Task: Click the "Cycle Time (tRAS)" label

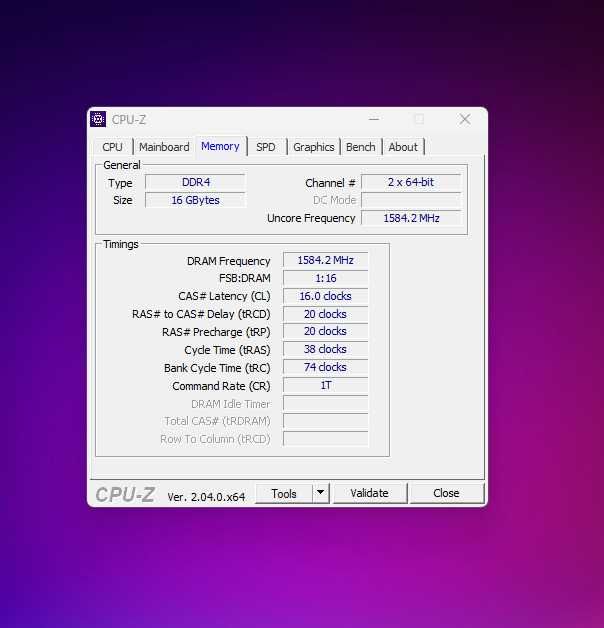Action: (x=227, y=350)
